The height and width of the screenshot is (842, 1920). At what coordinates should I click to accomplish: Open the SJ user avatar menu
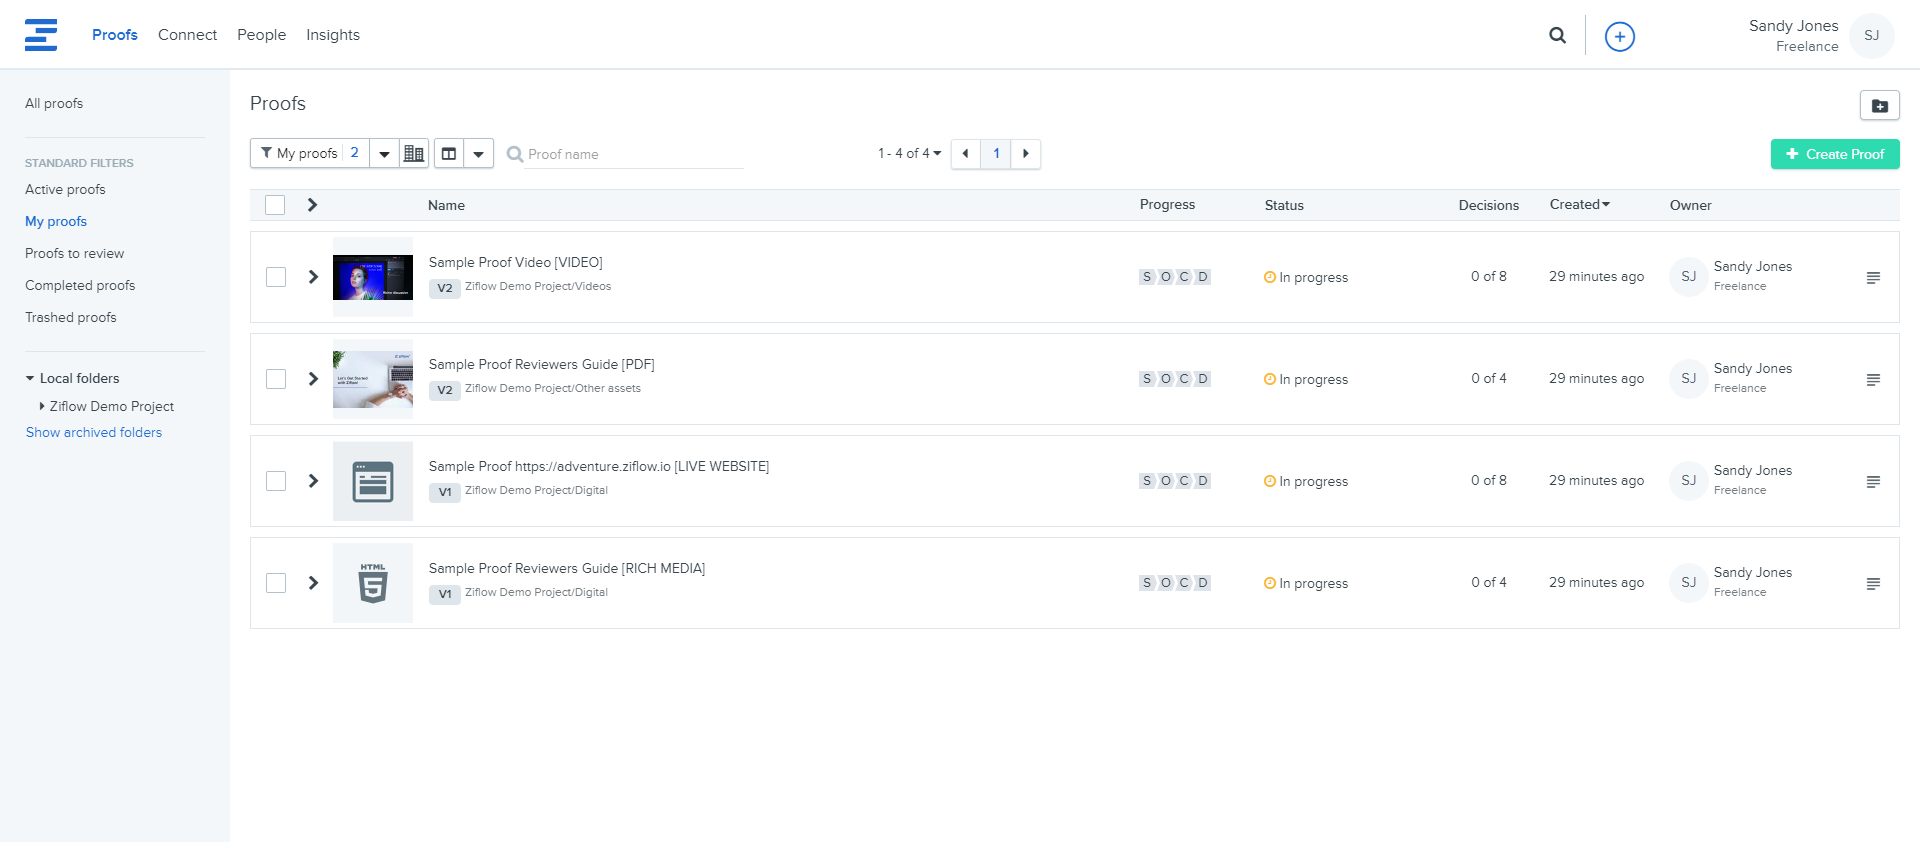pos(1871,36)
